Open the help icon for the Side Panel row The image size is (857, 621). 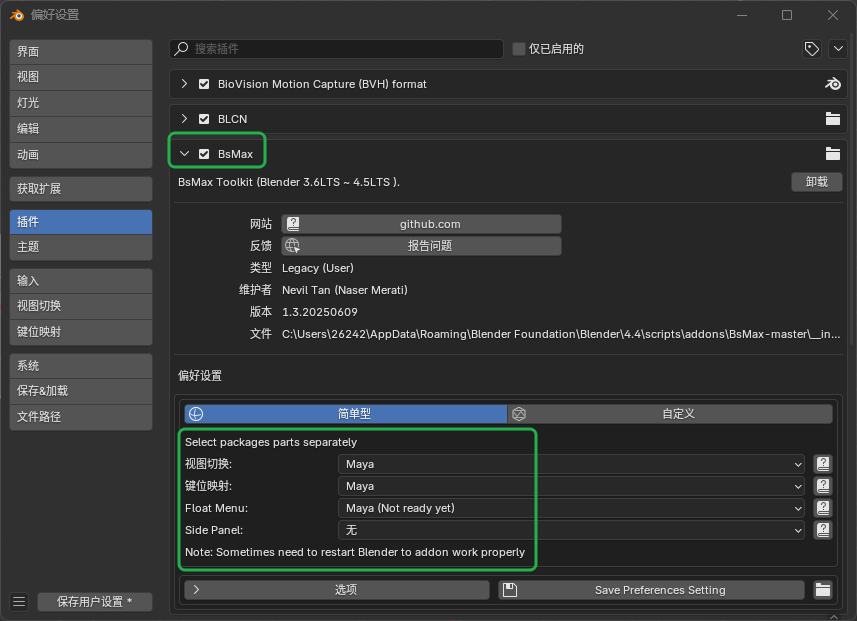(823, 530)
